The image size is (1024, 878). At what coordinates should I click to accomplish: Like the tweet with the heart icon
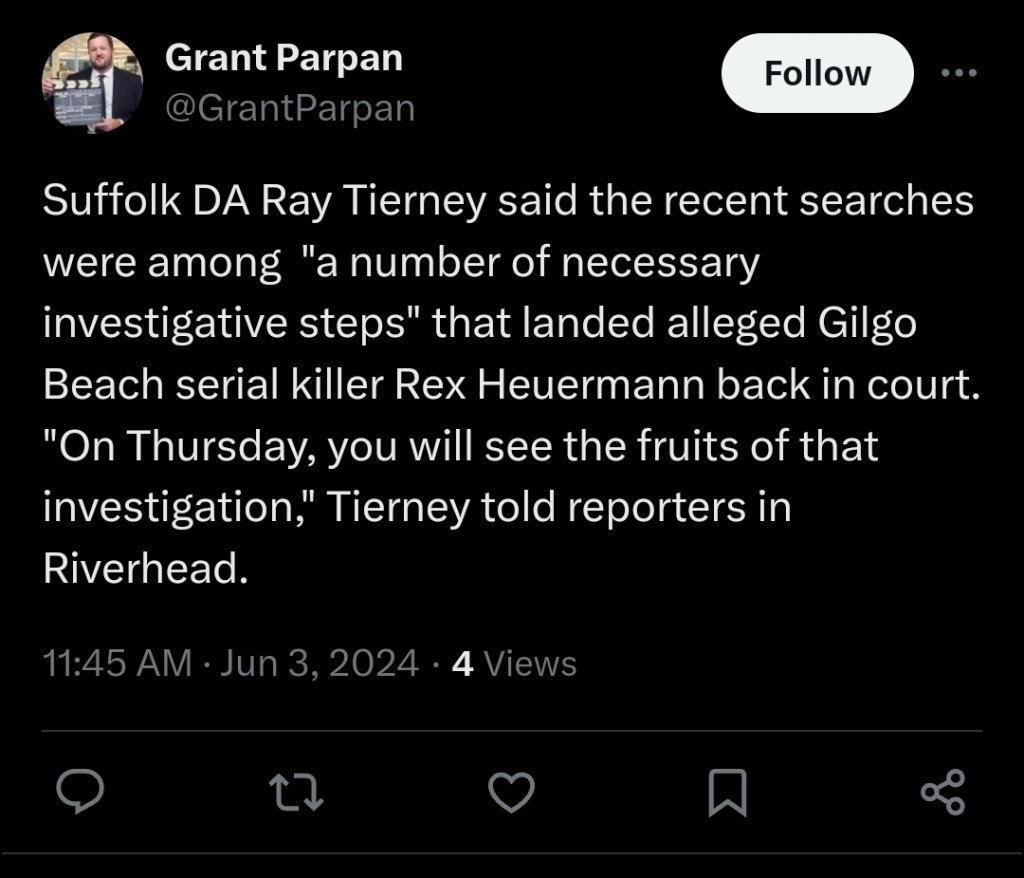[511, 793]
